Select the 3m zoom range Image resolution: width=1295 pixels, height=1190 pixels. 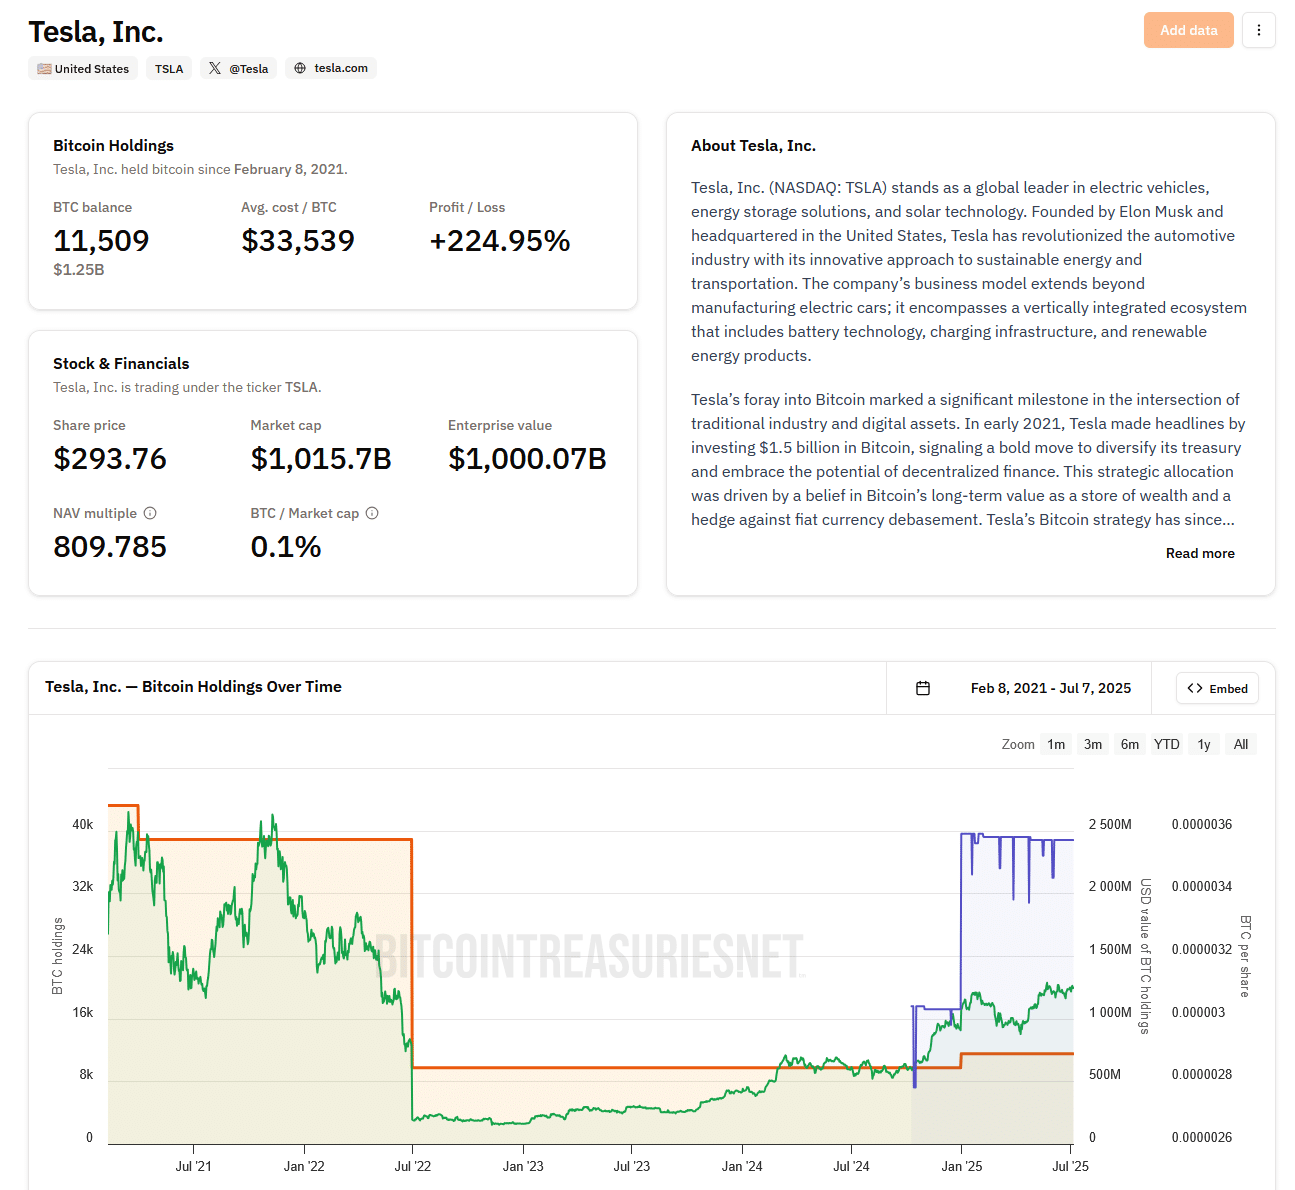[1093, 744]
